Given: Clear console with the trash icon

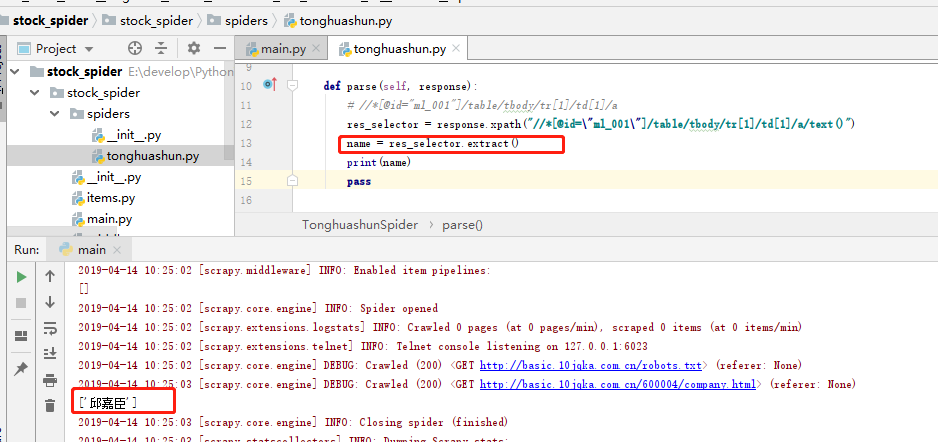Looking at the screenshot, I should (50, 406).
